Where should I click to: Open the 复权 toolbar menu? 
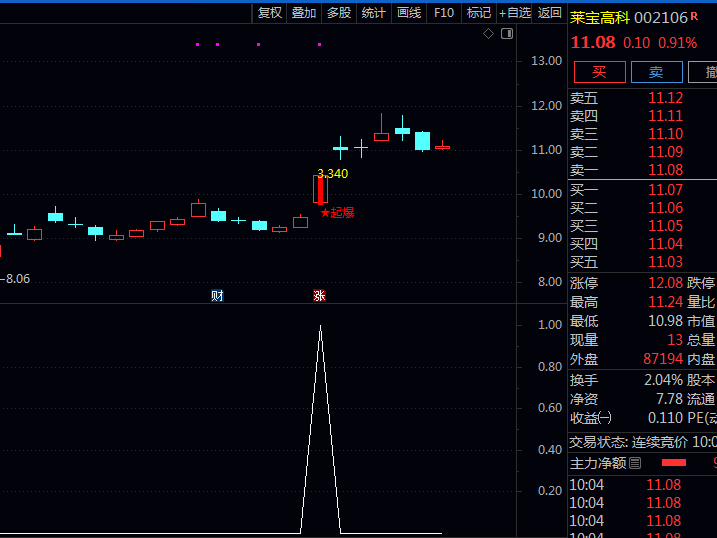pyautogui.click(x=270, y=13)
